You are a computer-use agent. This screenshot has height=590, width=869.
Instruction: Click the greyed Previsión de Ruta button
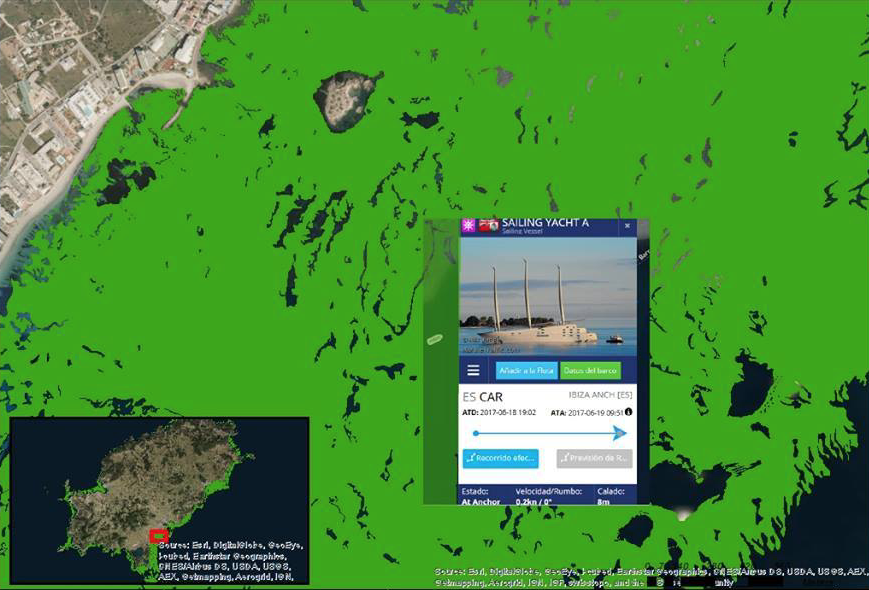click(594, 459)
